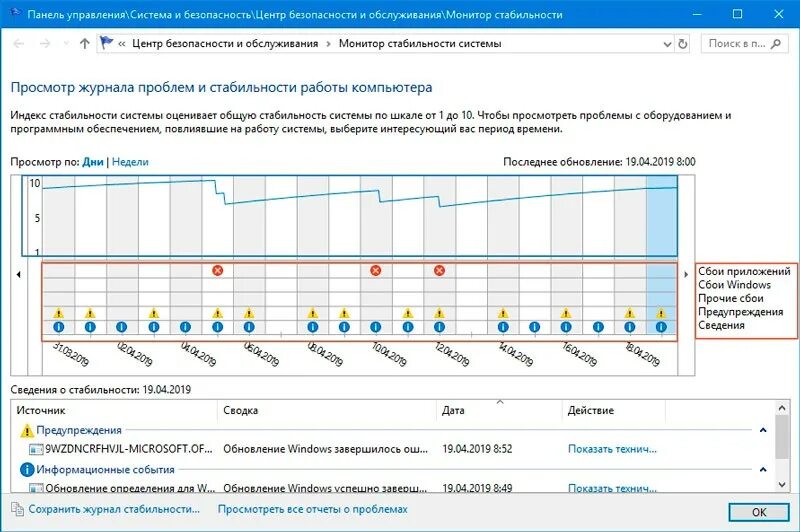Click the Security Center flag icon in address bar

(106, 42)
